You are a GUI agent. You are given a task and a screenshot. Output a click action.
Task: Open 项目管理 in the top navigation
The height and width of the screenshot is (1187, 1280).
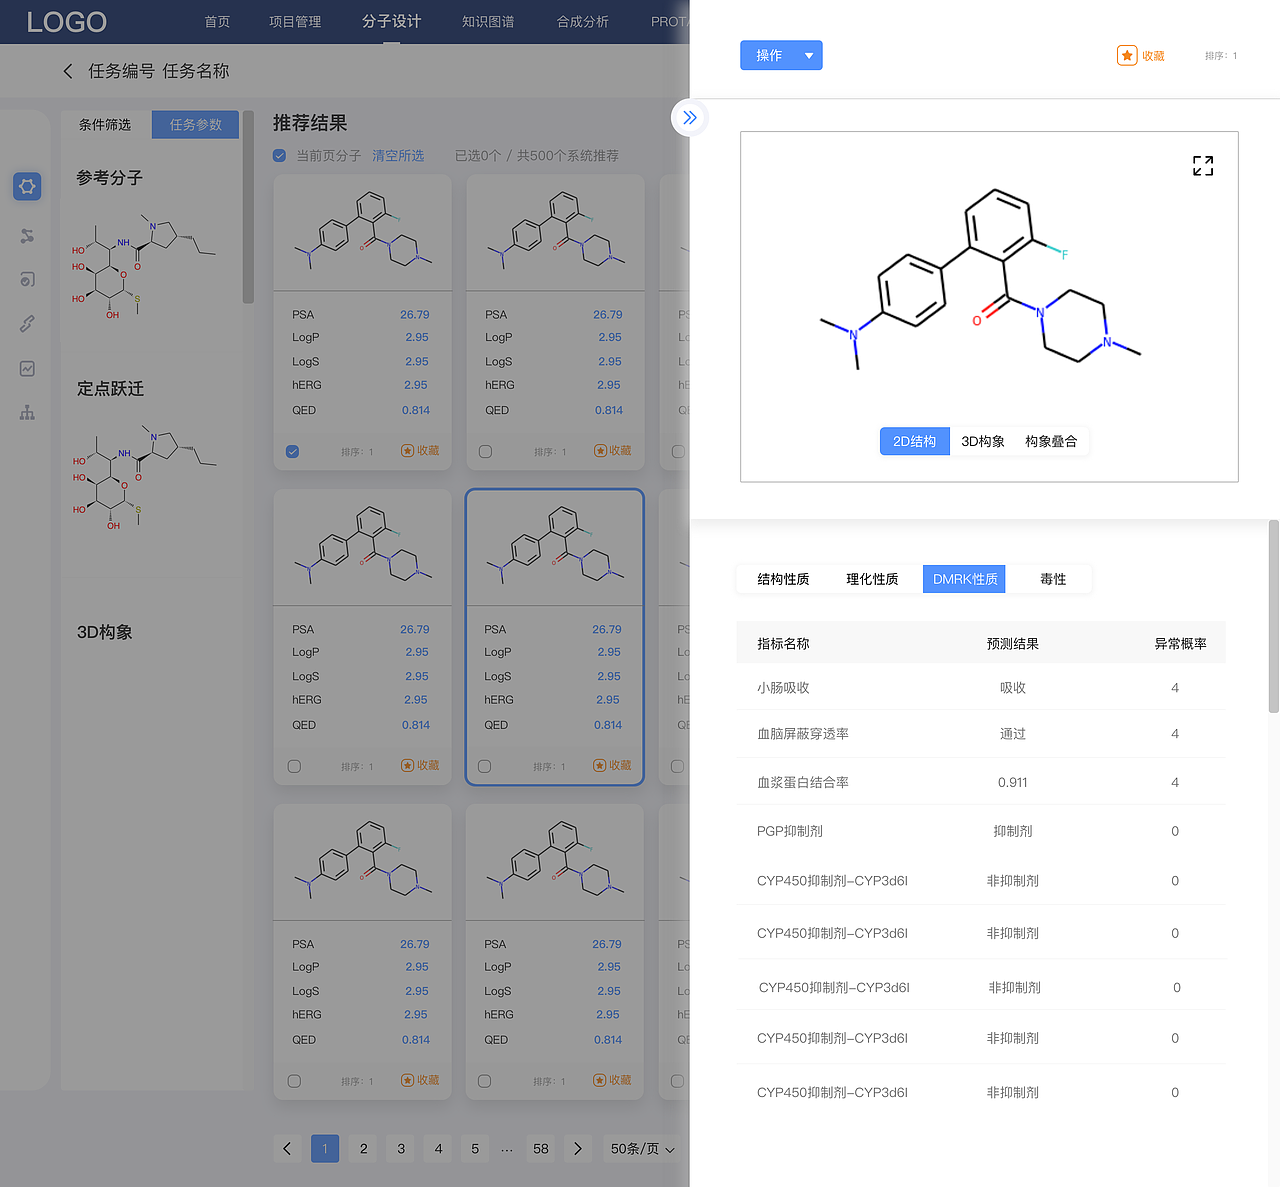tap(295, 22)
